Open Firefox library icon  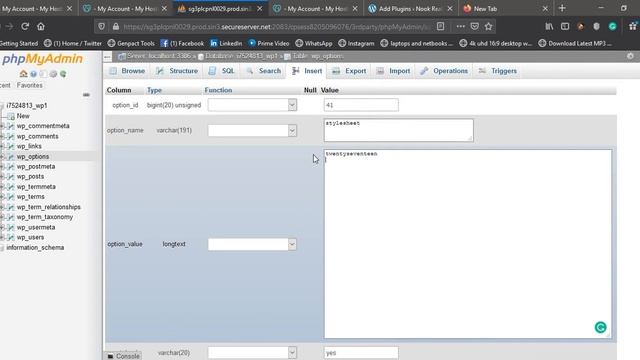click(549, 27)
